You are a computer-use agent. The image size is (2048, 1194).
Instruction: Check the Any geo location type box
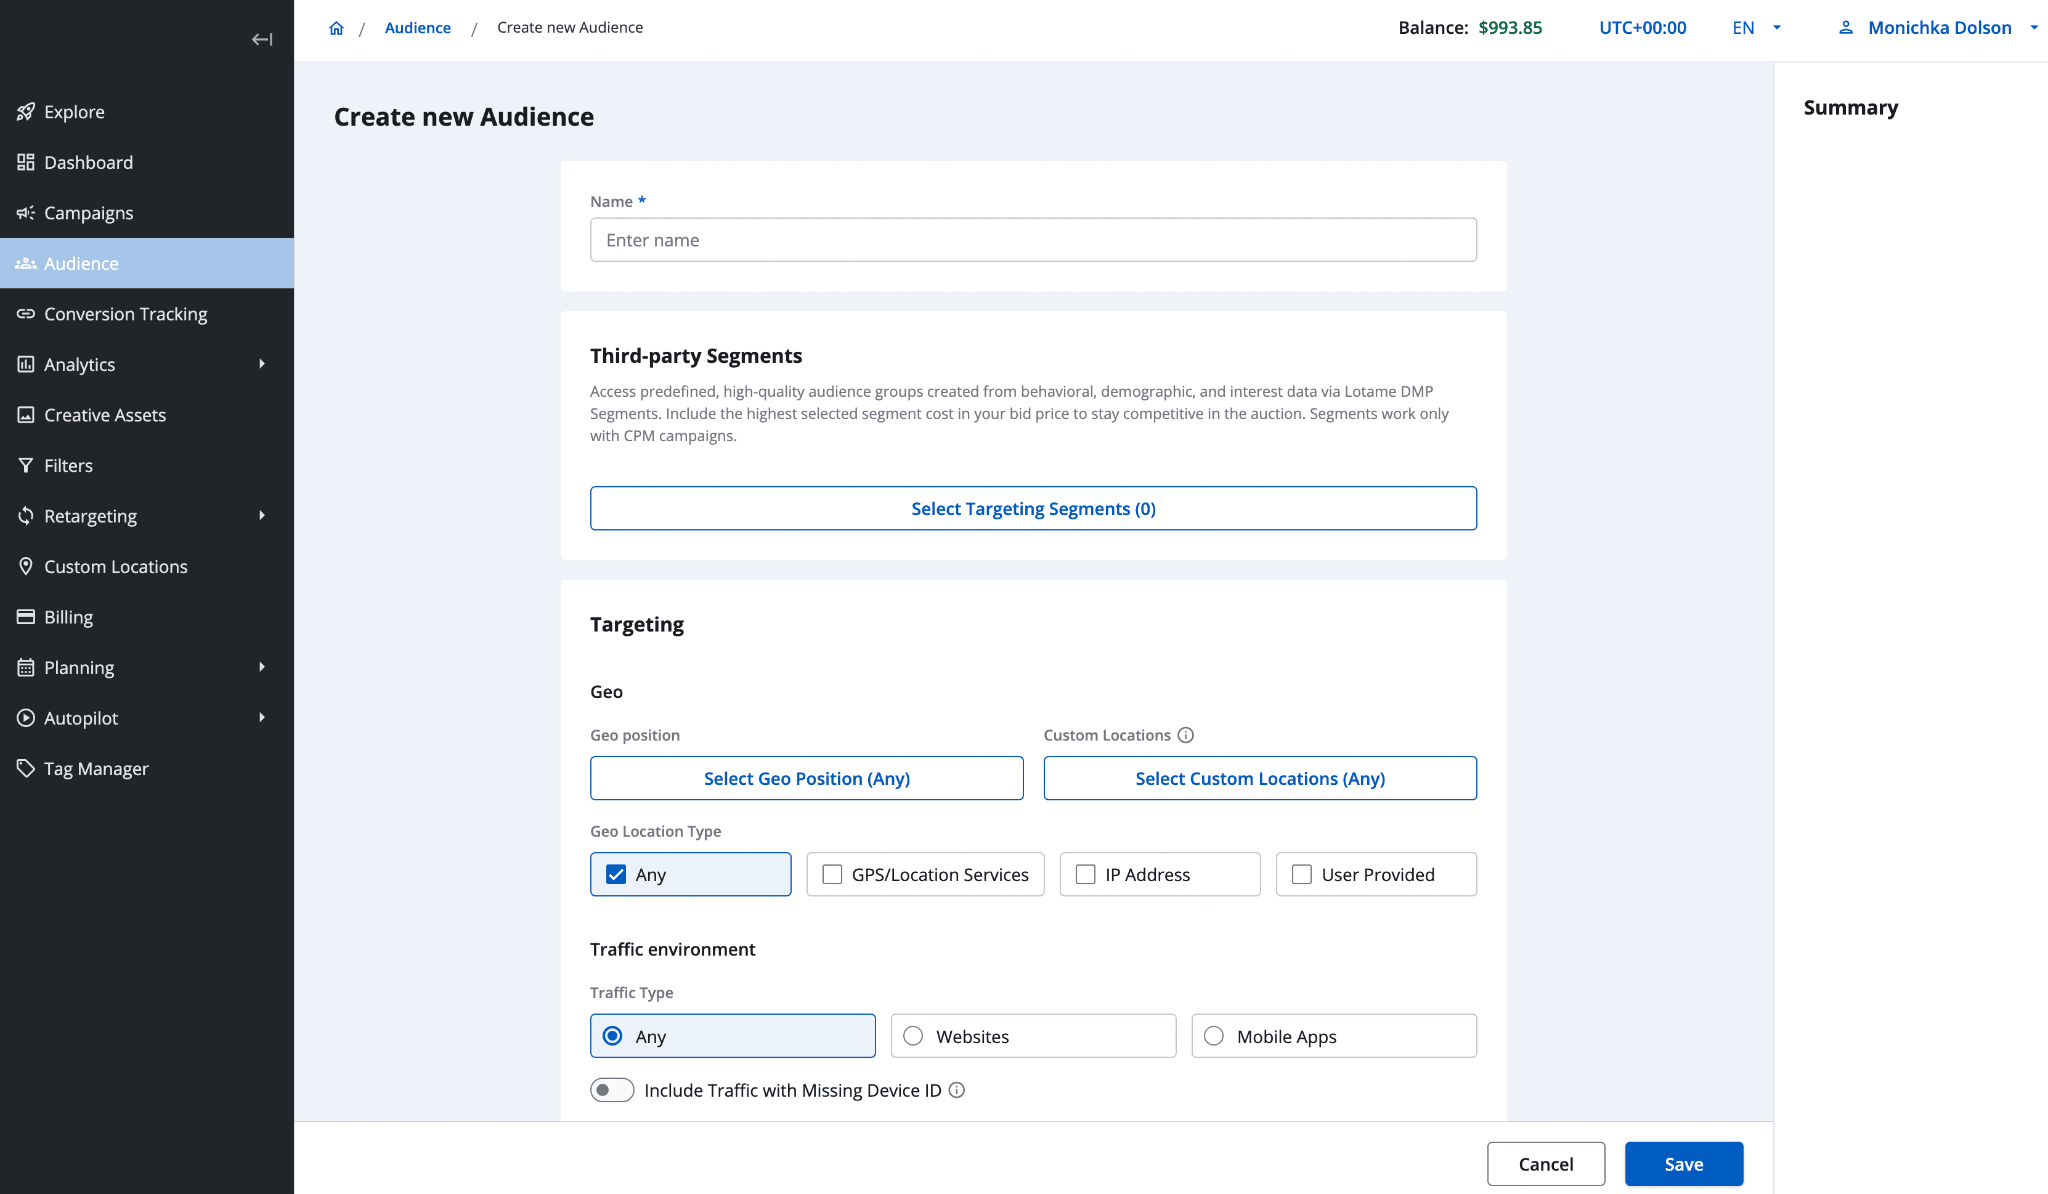click(x=616, y=874)
